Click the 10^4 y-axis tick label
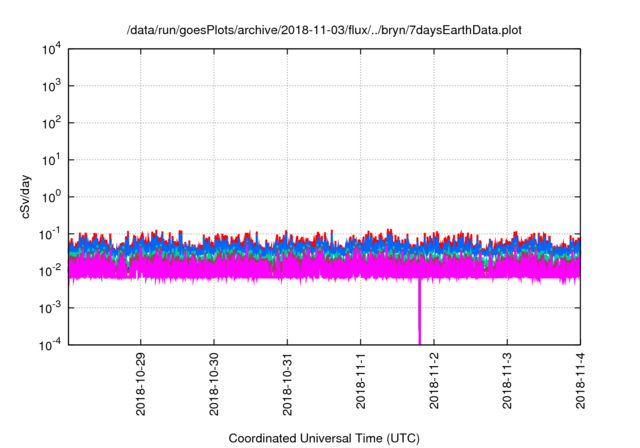Image resolution: width=640 pixels, height=448 pixels. point(52,49)
